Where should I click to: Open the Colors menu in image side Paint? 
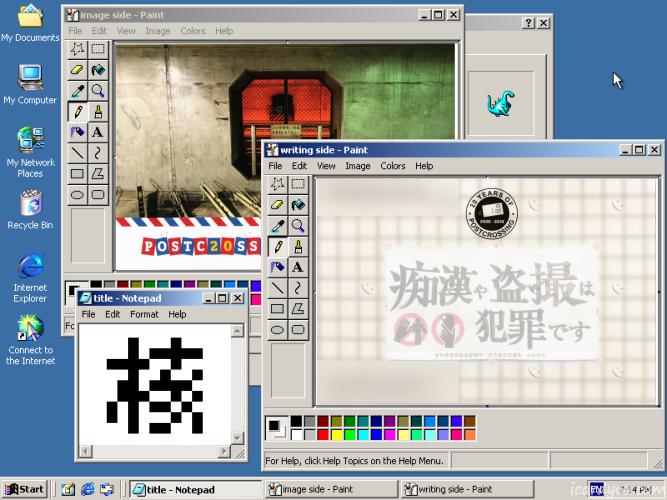pyautogui.click(x=193, y=31)
